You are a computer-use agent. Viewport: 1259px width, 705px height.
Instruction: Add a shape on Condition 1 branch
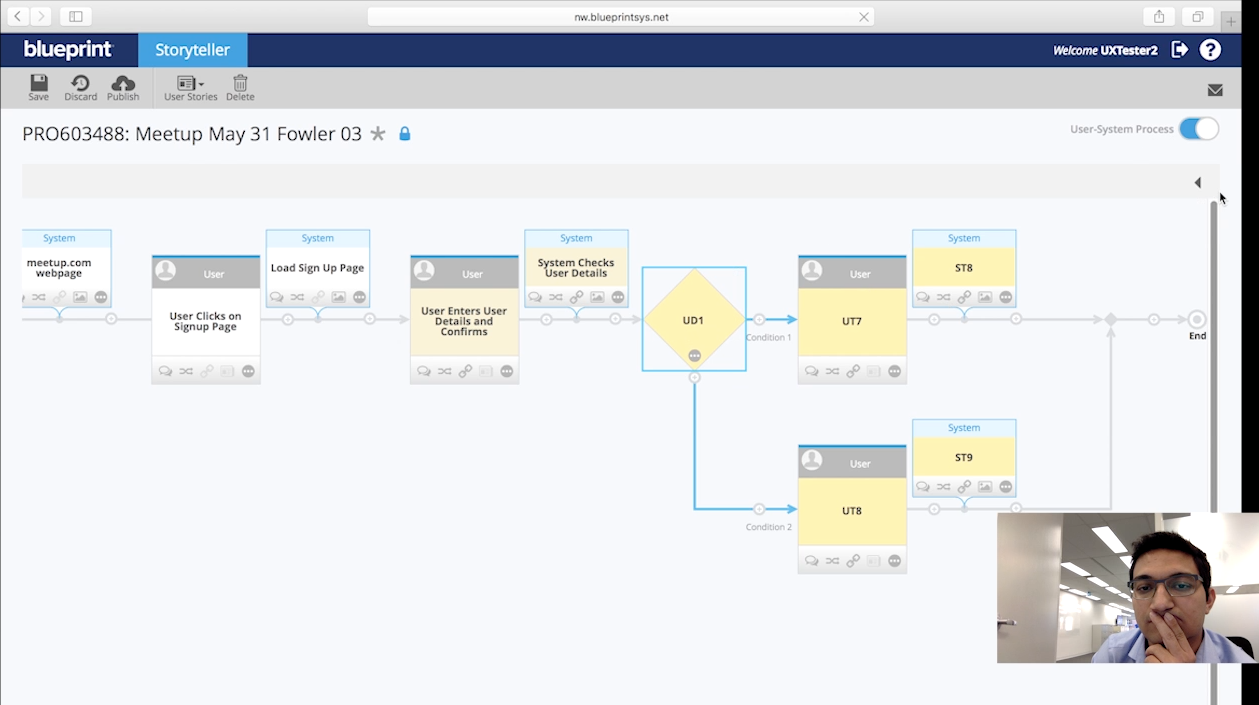[759, 319]
